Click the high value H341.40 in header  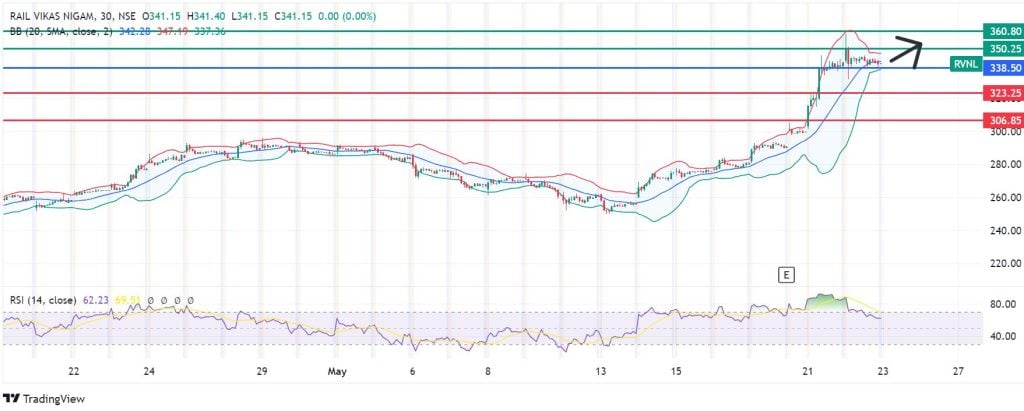pyautogui.click(x=206, y=16)
